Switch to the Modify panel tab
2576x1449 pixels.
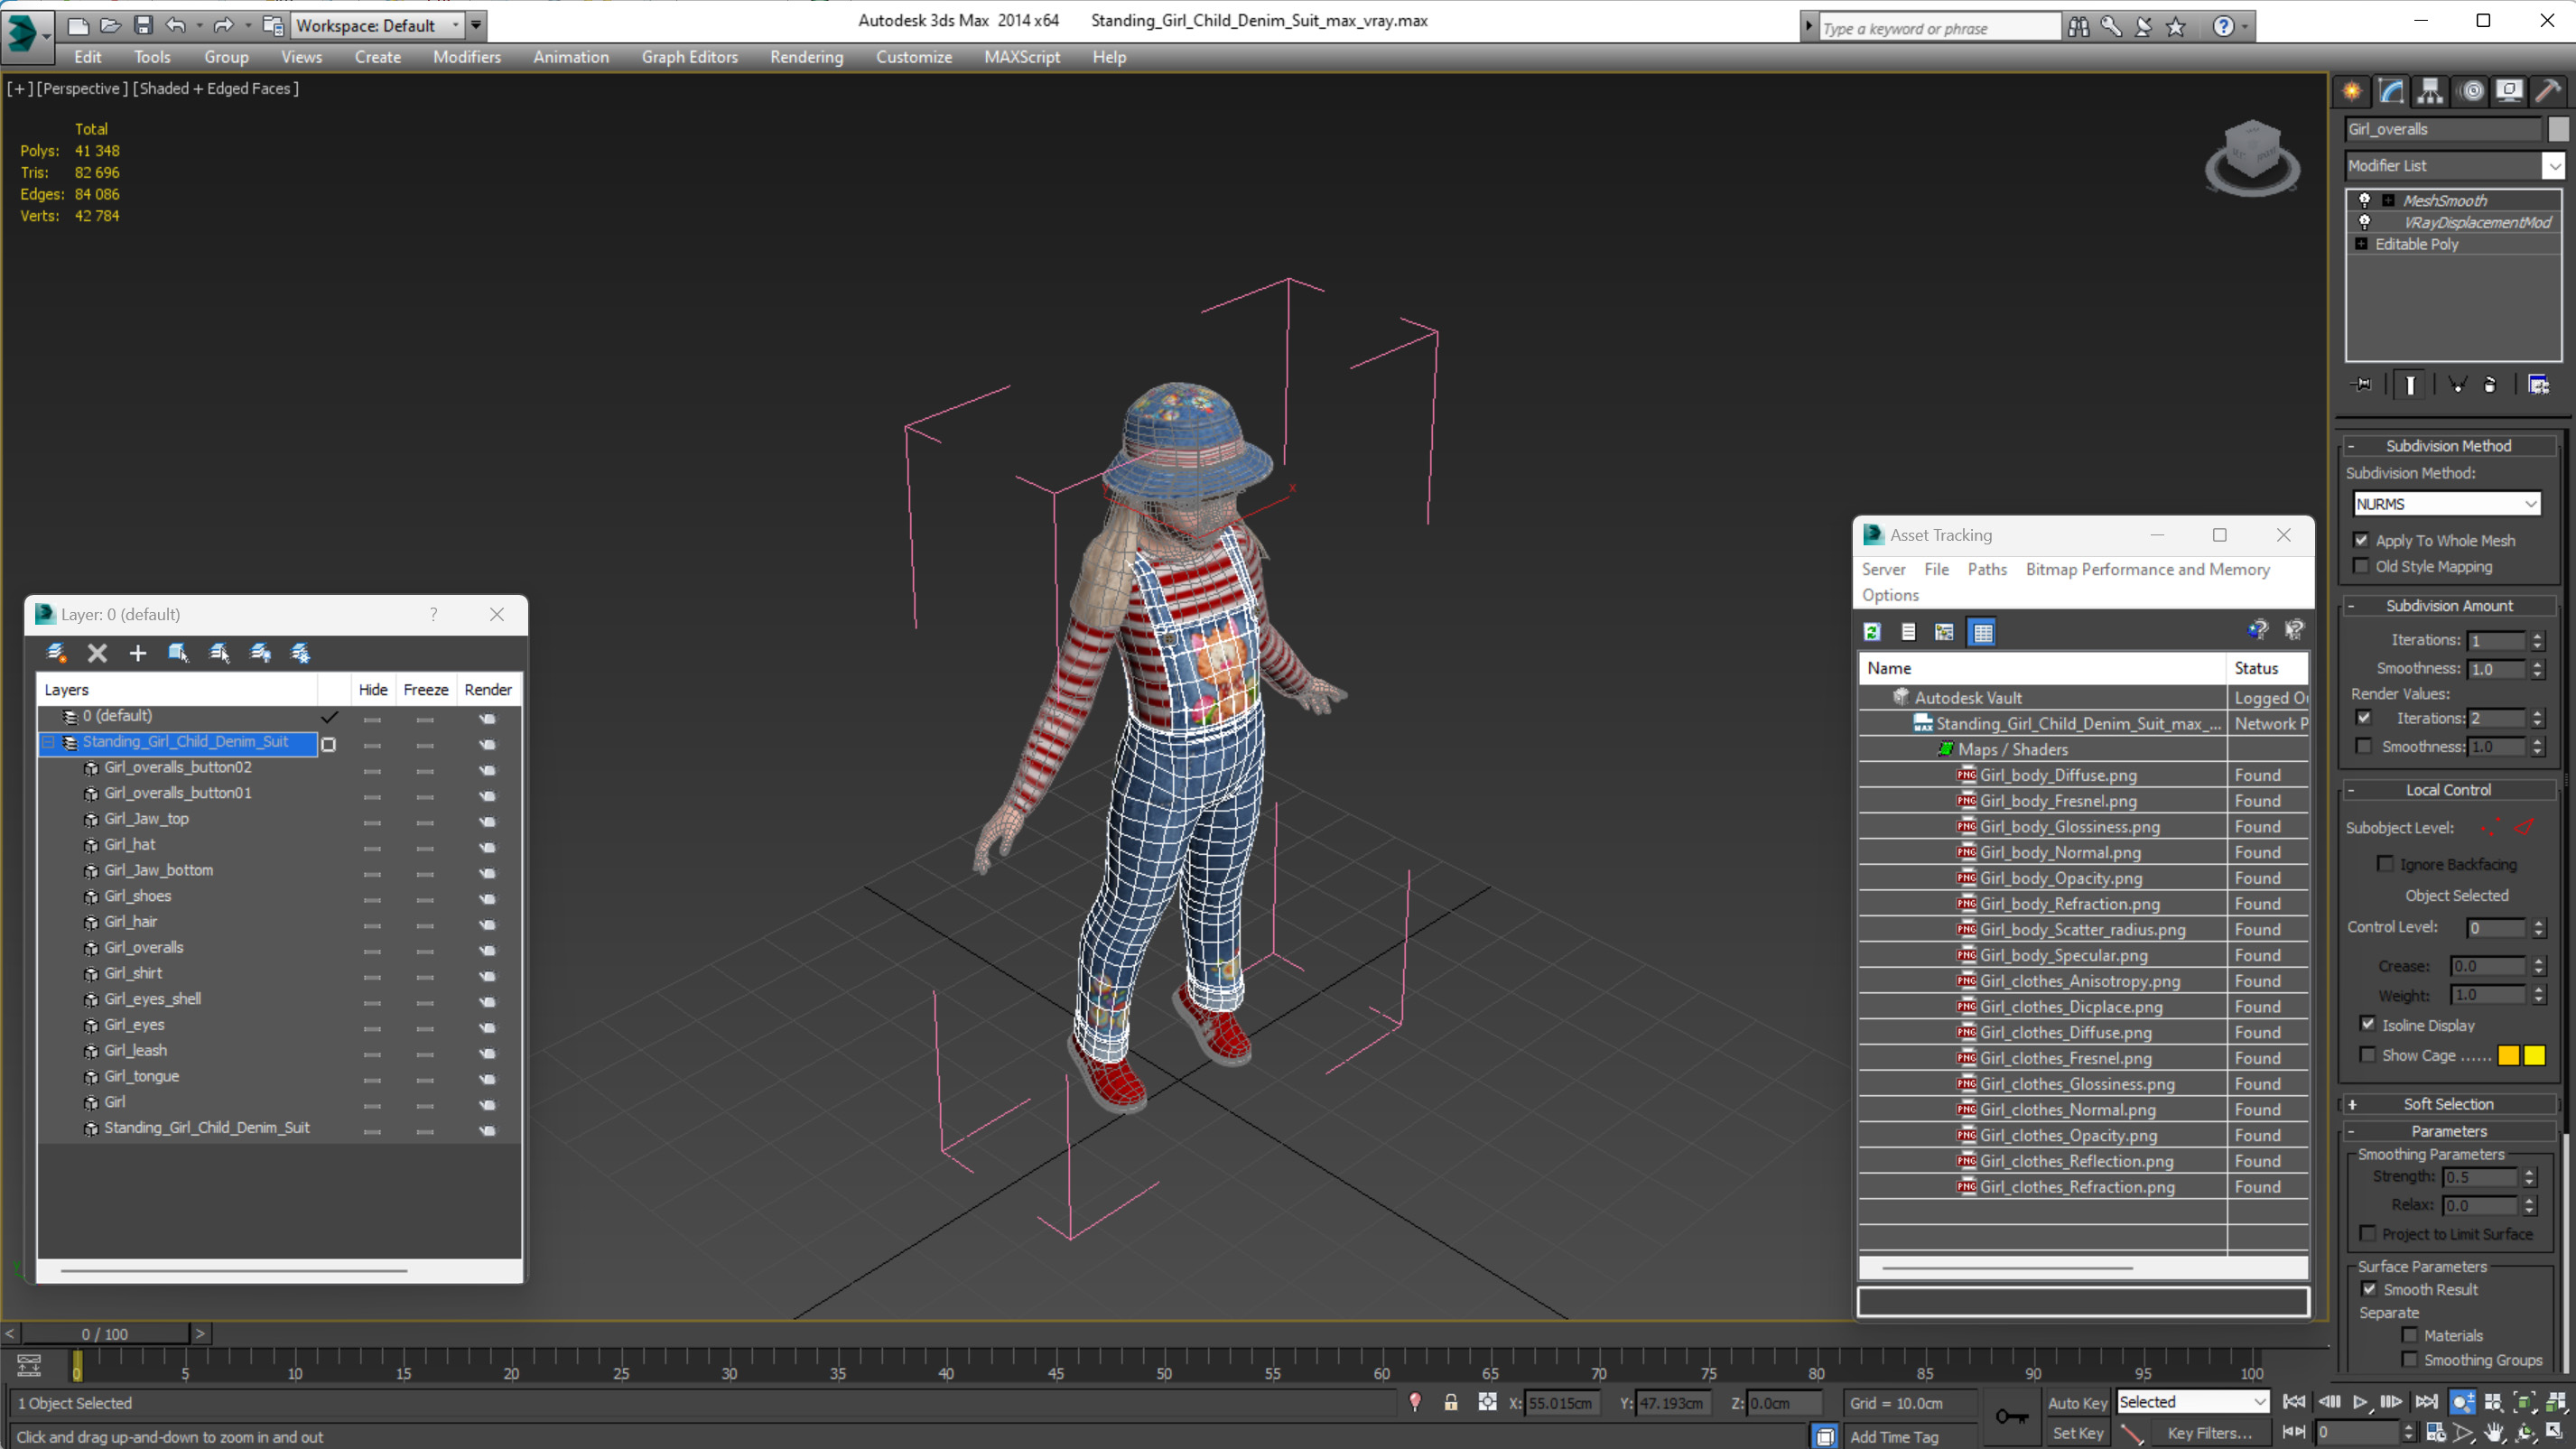coord(2391,91)
